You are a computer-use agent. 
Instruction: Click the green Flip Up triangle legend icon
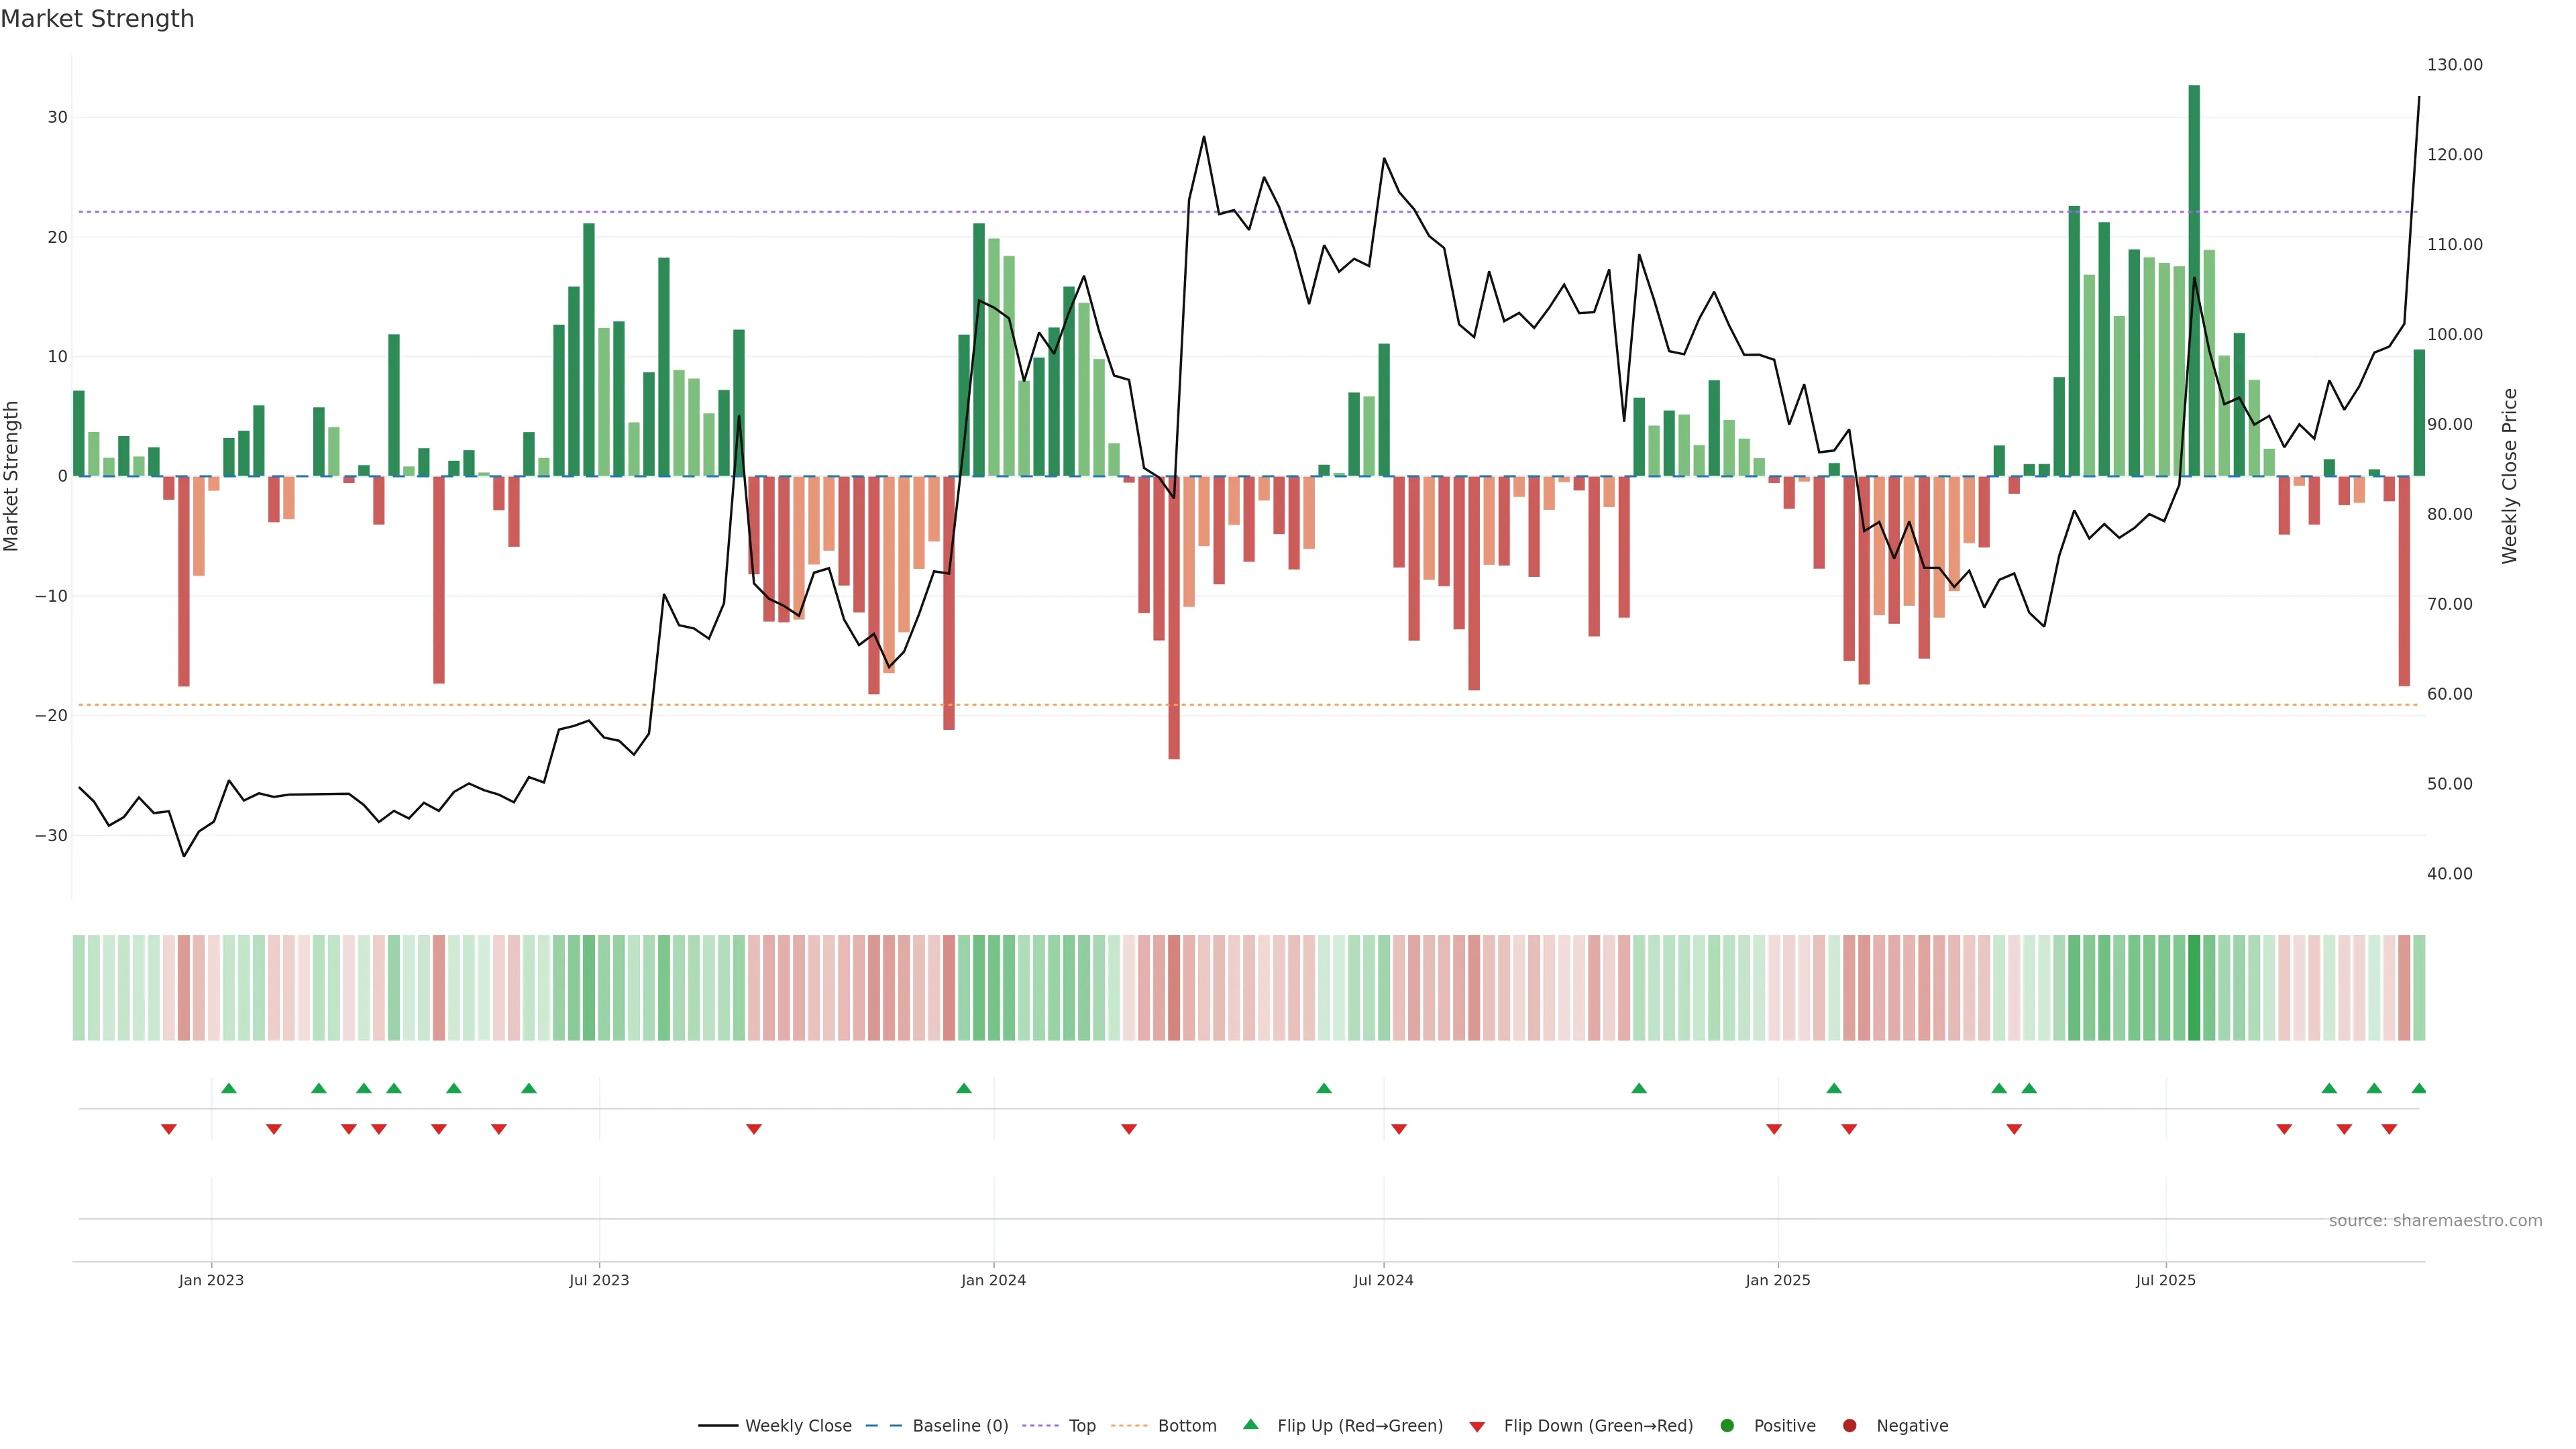pos(1250,1424)
